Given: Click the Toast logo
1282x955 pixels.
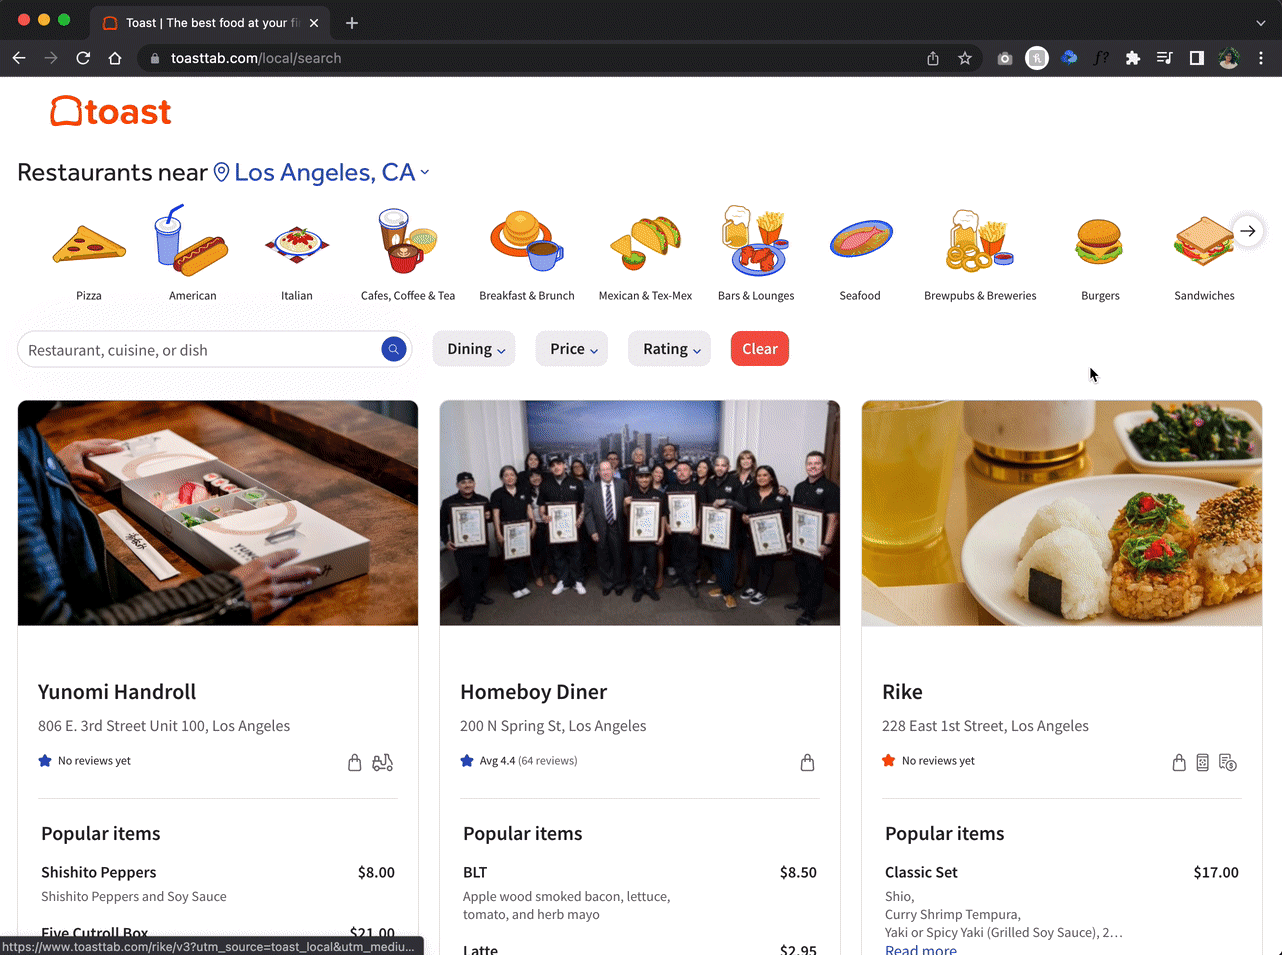Looking at the screenshot, I should pyautogui.click(x=111, y=111).
